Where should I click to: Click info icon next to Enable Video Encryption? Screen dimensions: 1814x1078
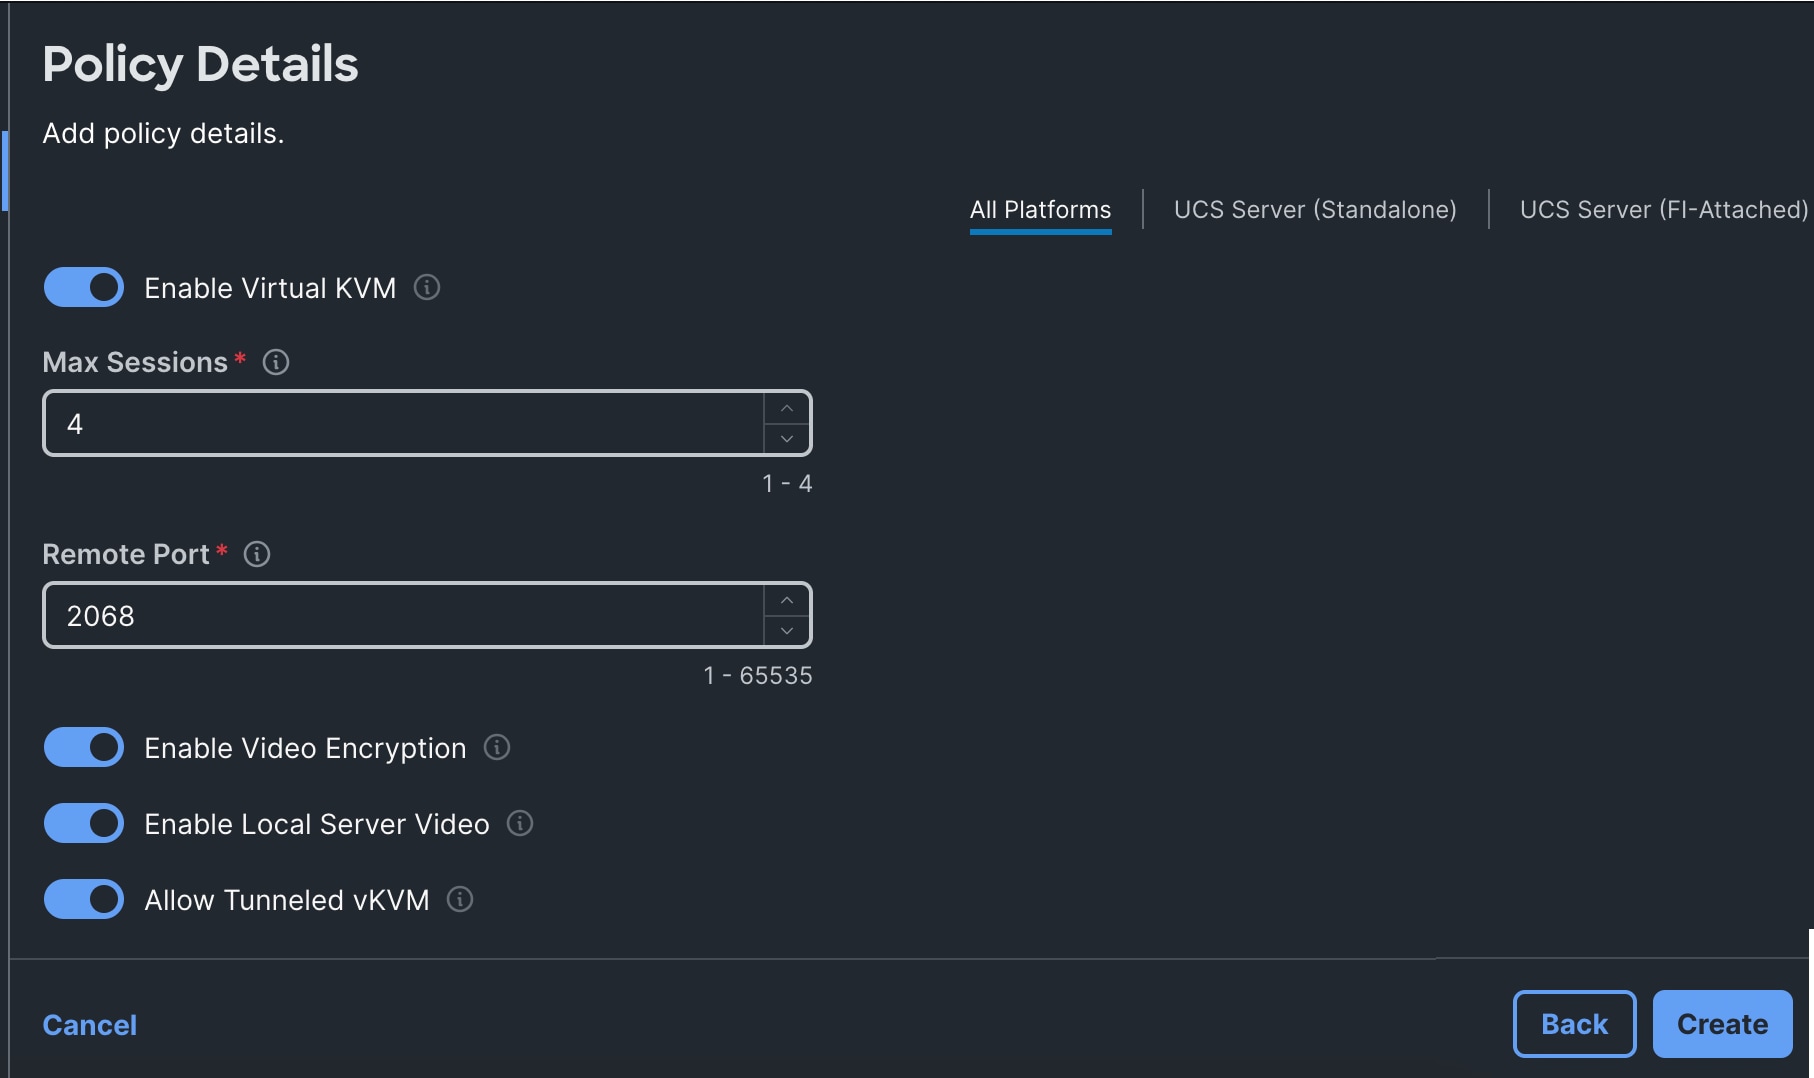497,747
